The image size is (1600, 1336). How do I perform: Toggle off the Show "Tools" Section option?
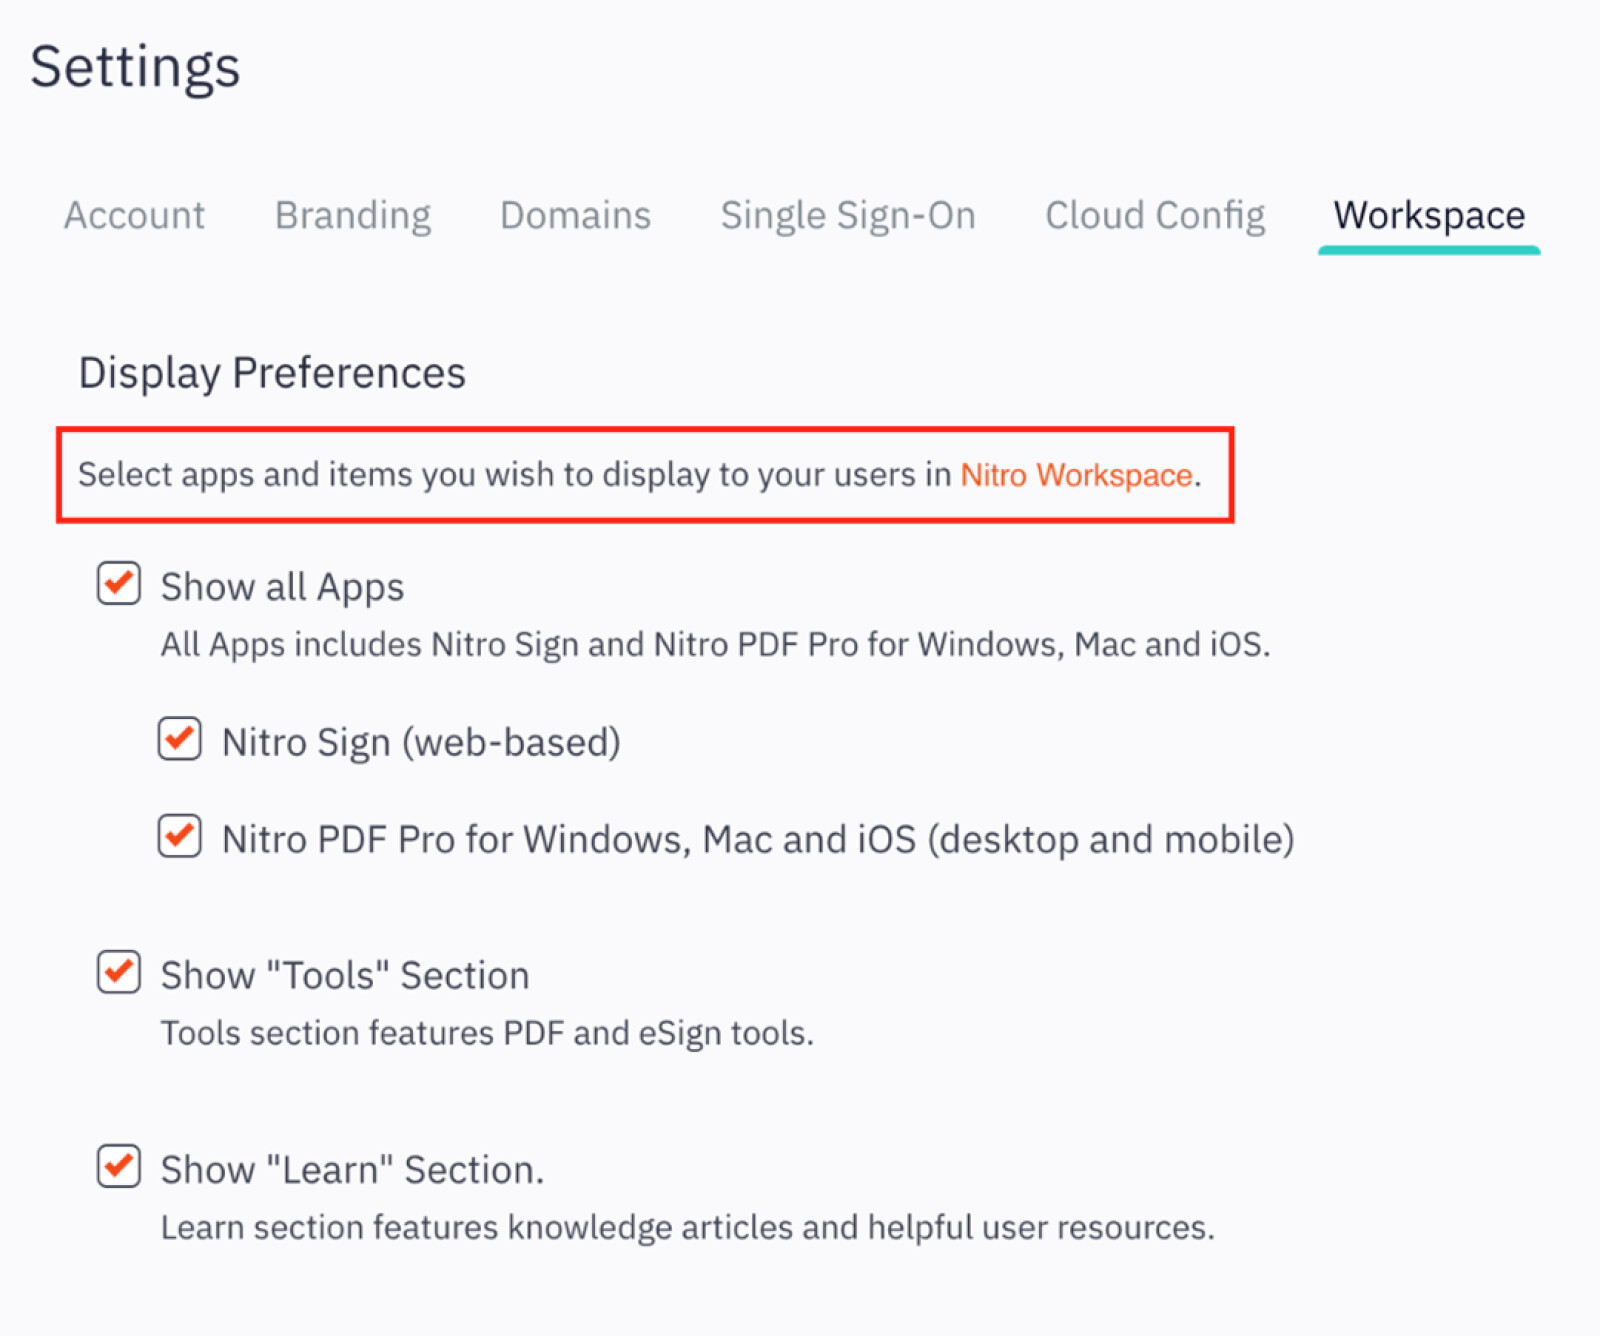click(x=118, y=973)
